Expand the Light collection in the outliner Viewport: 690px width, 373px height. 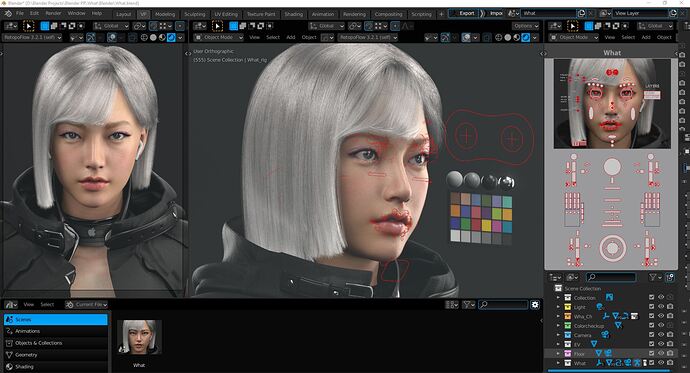click(x=558, y=307)
